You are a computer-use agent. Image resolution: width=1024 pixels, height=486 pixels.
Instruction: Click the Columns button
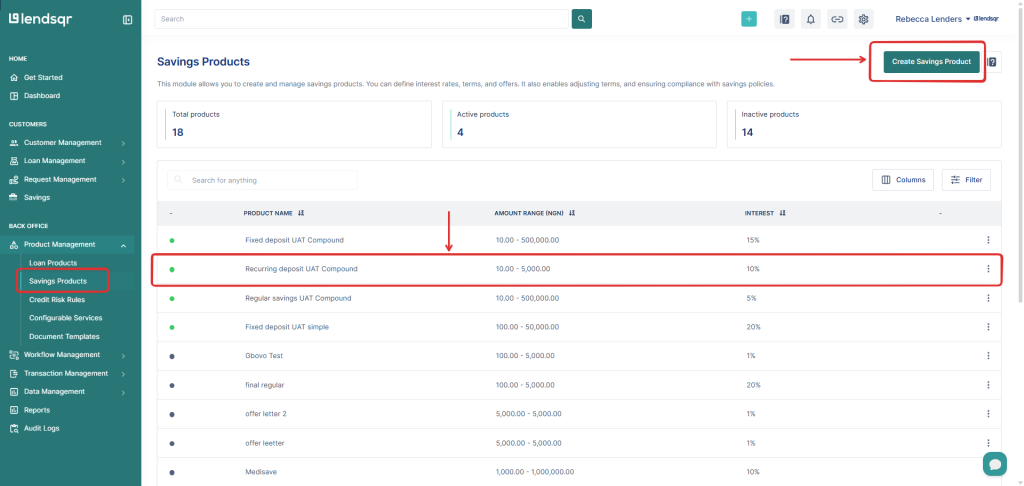(903, 180)
